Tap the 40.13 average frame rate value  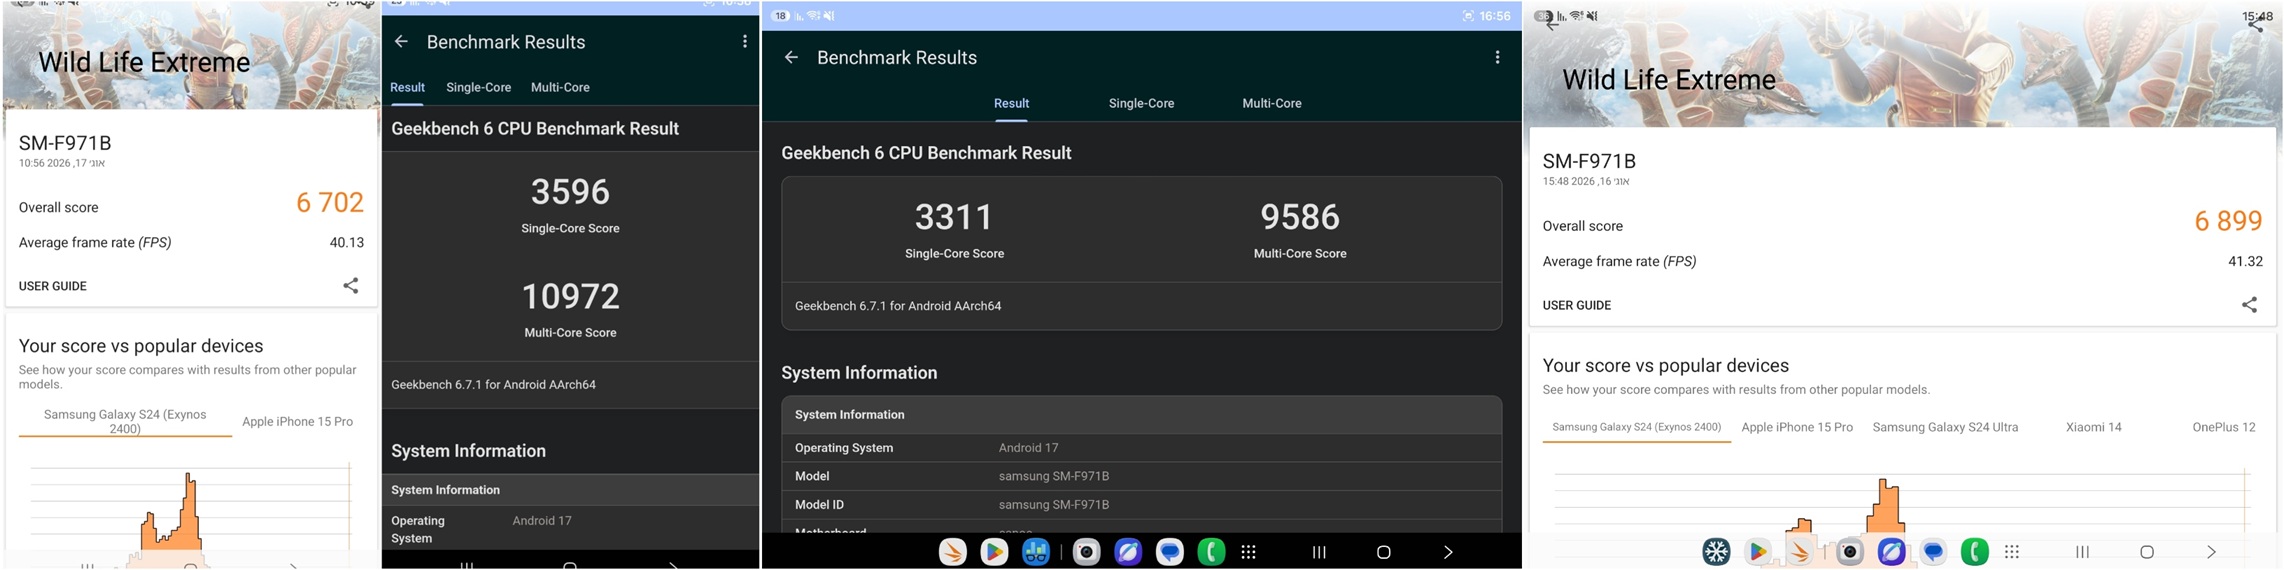(x=347, y=243)
